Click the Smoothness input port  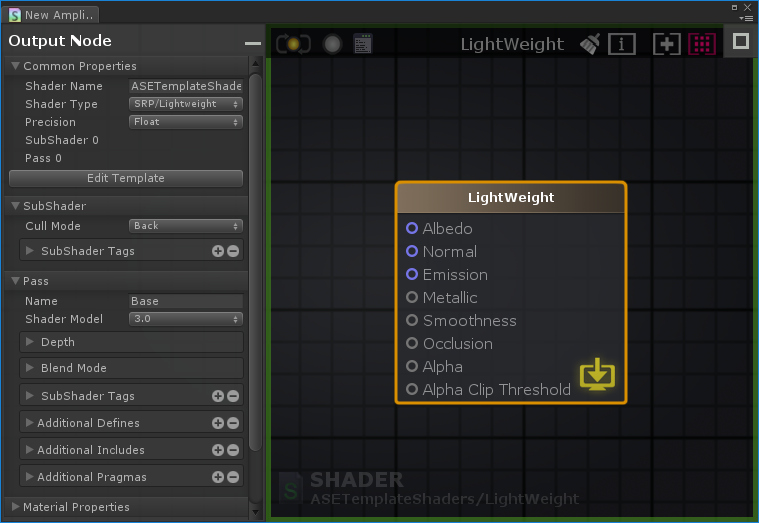(x=412, y=320)
